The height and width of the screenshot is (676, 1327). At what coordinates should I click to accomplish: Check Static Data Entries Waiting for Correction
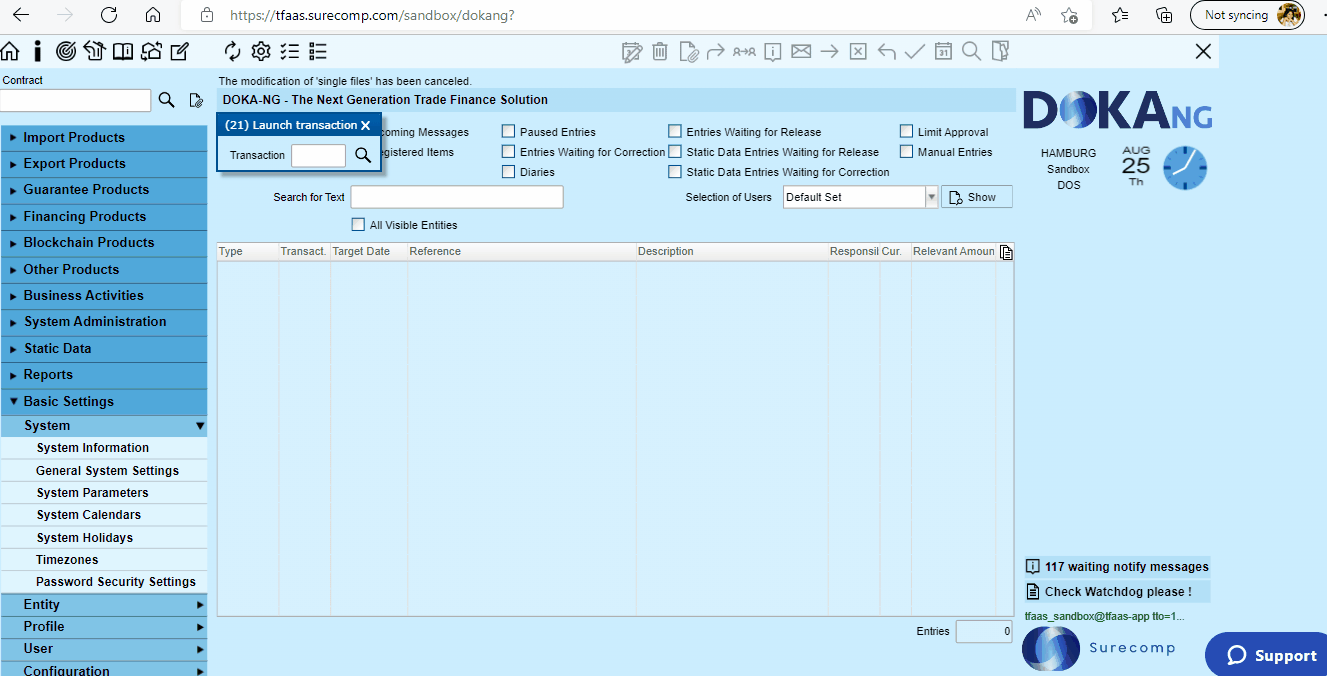coord(675,171)
